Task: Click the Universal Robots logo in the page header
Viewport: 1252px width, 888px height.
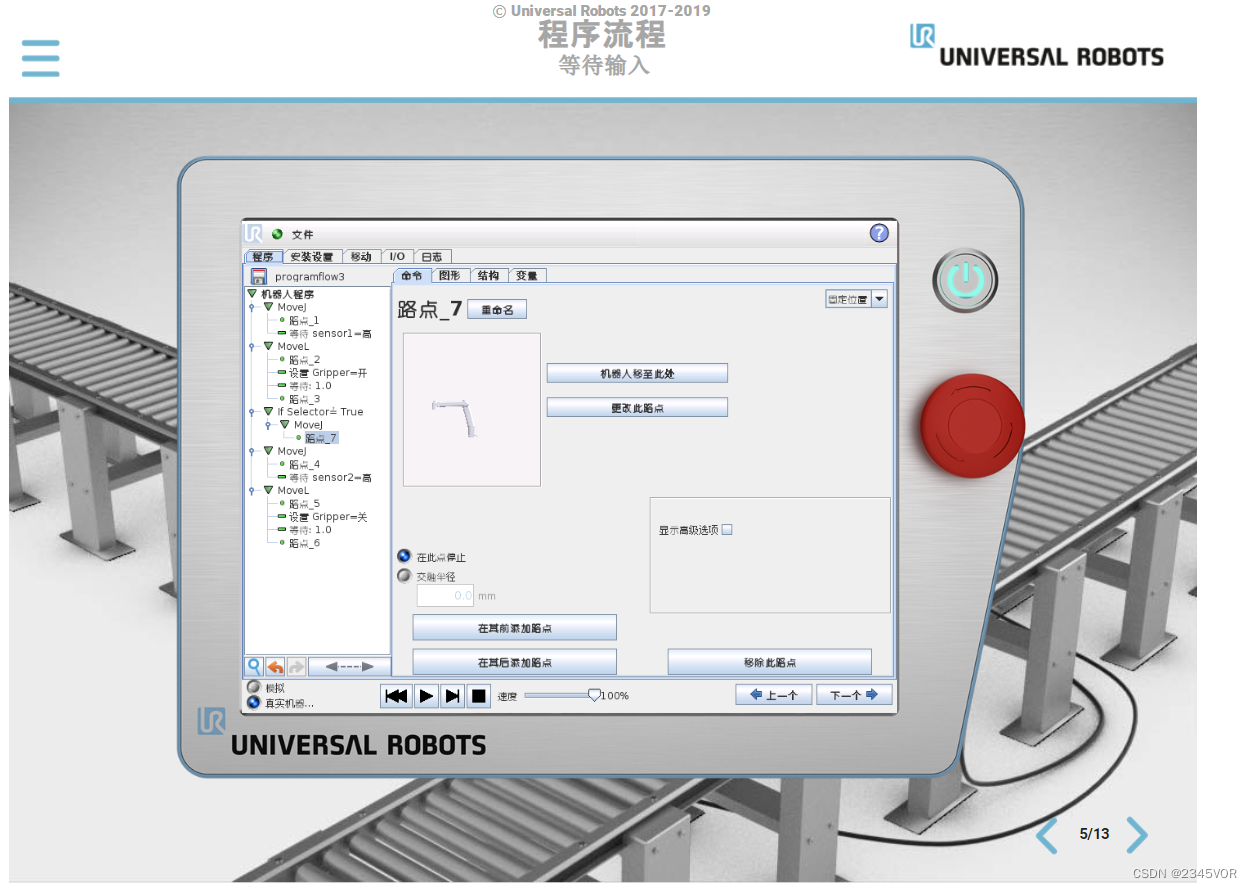Action: pos(1036,46)
